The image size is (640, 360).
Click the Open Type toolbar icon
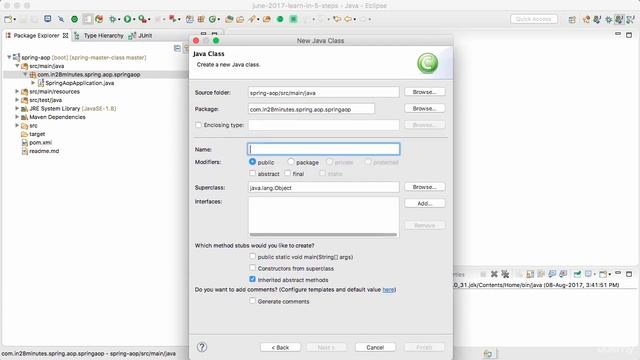(229, 19)
